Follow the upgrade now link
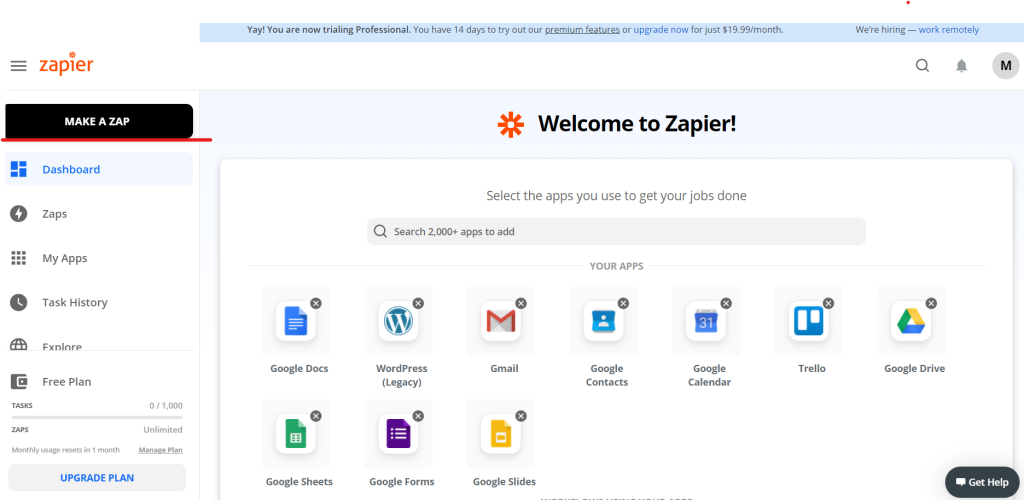This screenshot has height=500, width=1024. point(661,29)
